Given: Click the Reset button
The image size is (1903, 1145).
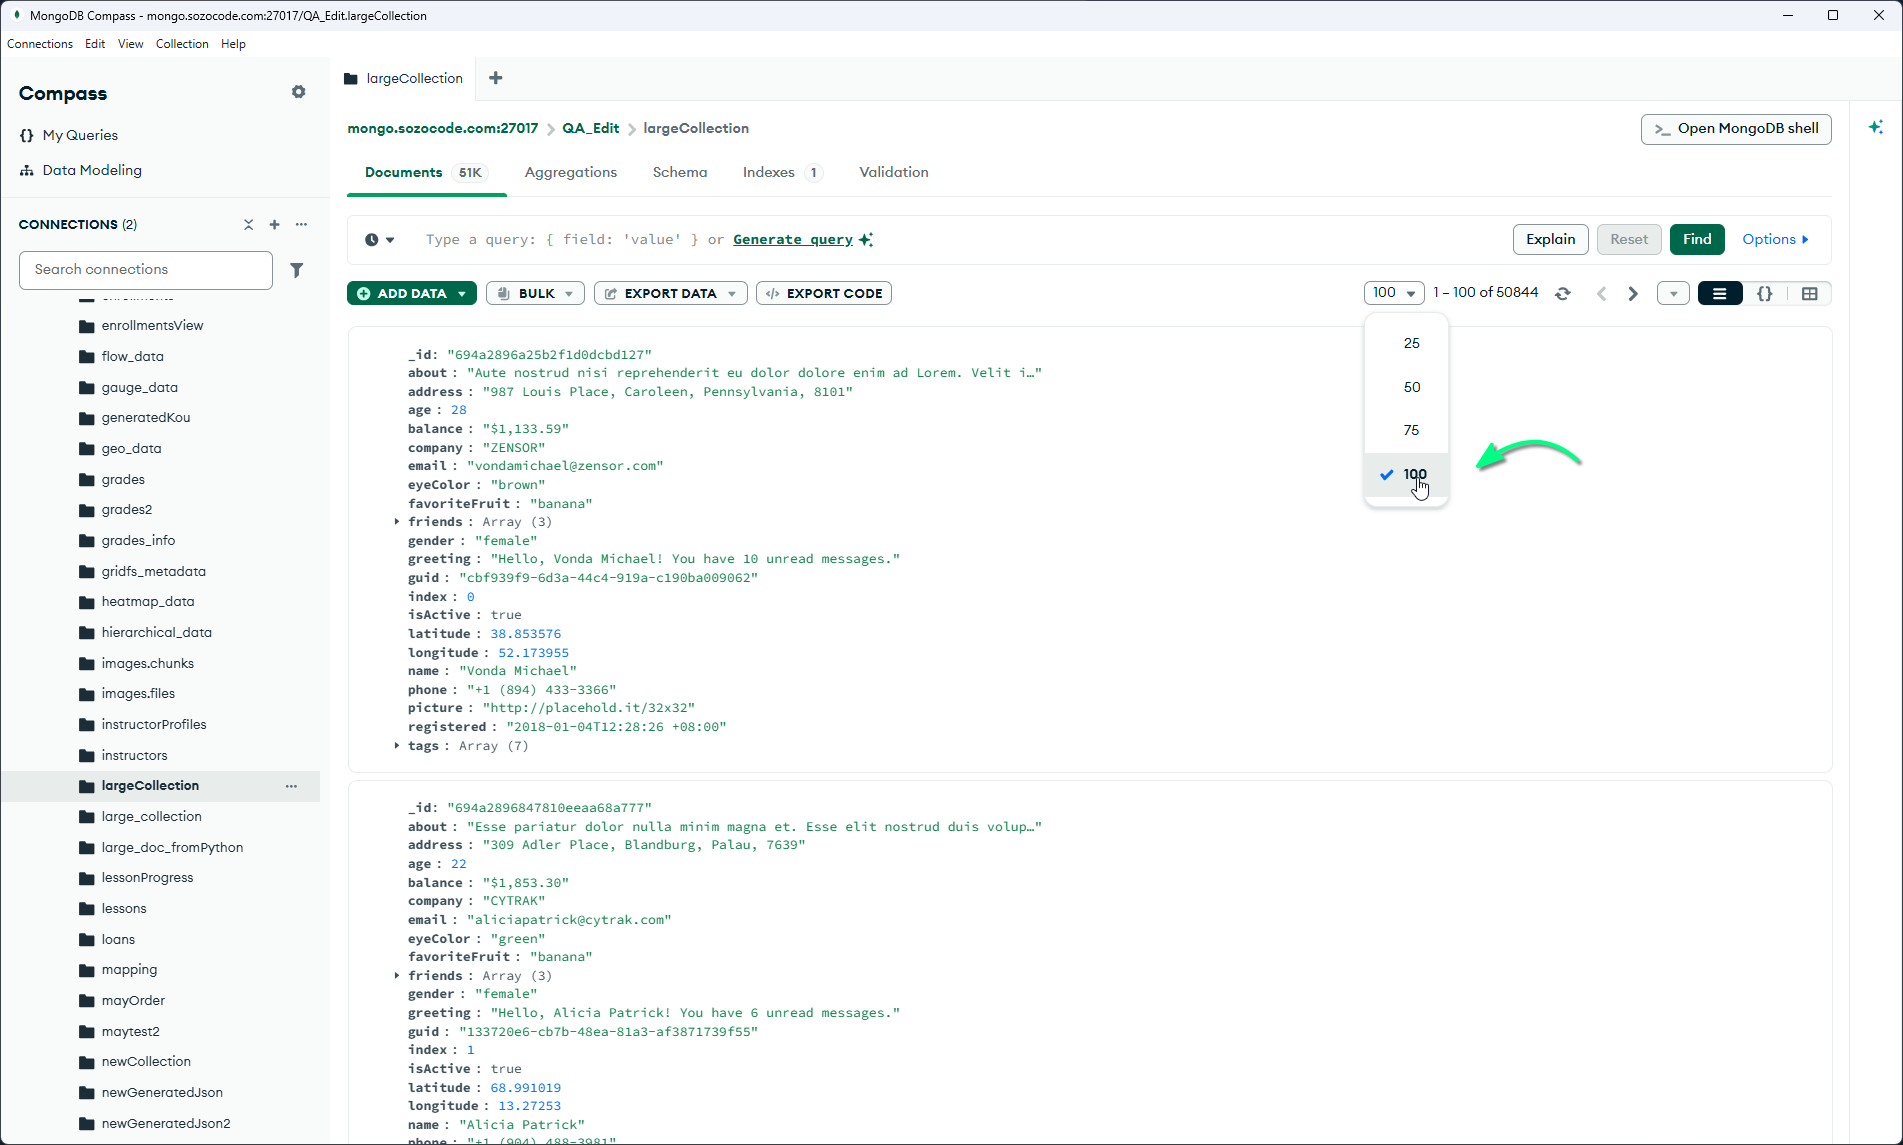Looking at the screenshot, I should [x=1629, y=240].
